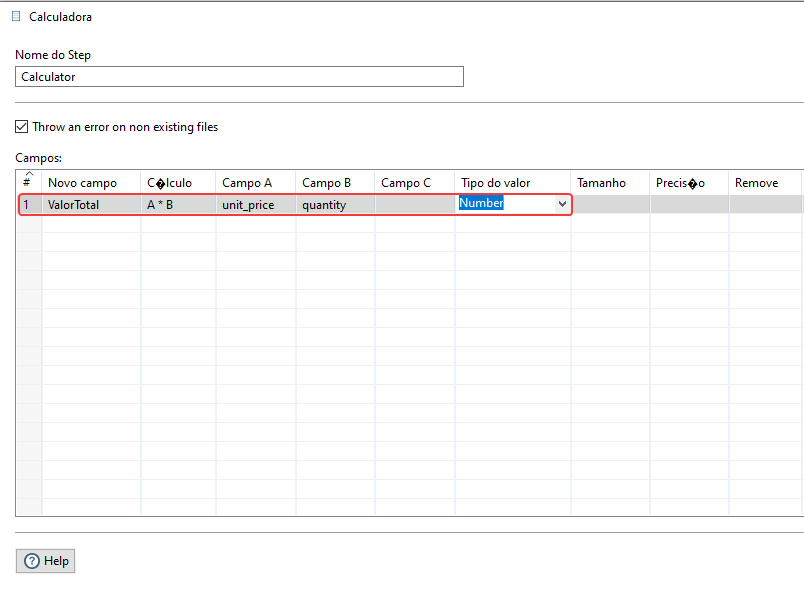The image size is (804, 589).
Task: Select the A * B calculation cell
Action: (178, 205)
